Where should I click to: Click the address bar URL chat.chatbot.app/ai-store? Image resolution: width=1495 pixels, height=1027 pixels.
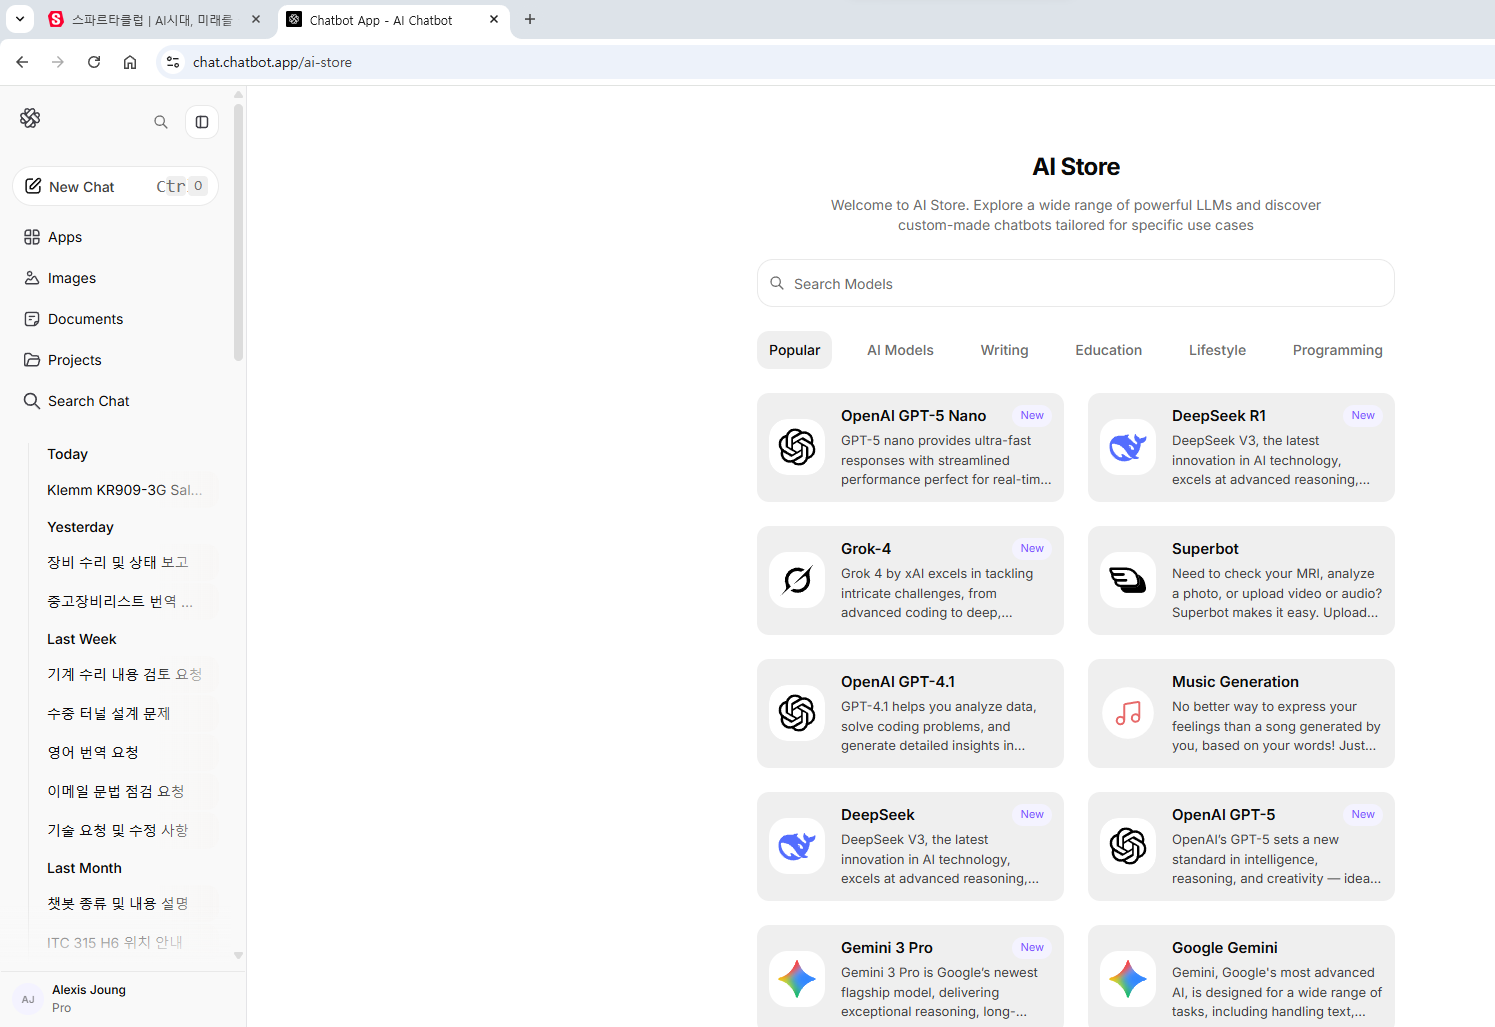pos(272,62)
